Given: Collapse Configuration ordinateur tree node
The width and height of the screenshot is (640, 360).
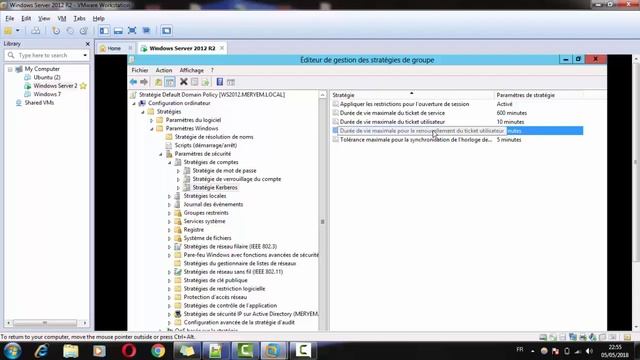Looking at the screenshot, I should [x=134, y=103].
